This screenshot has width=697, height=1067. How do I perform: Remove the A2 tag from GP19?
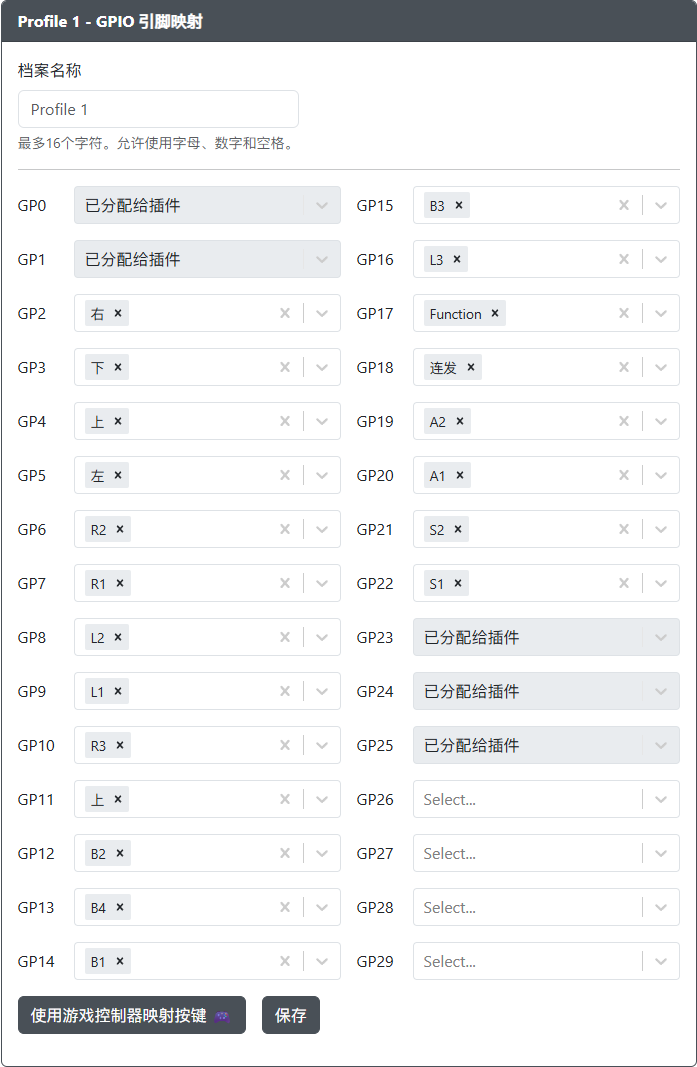(460, 421)
